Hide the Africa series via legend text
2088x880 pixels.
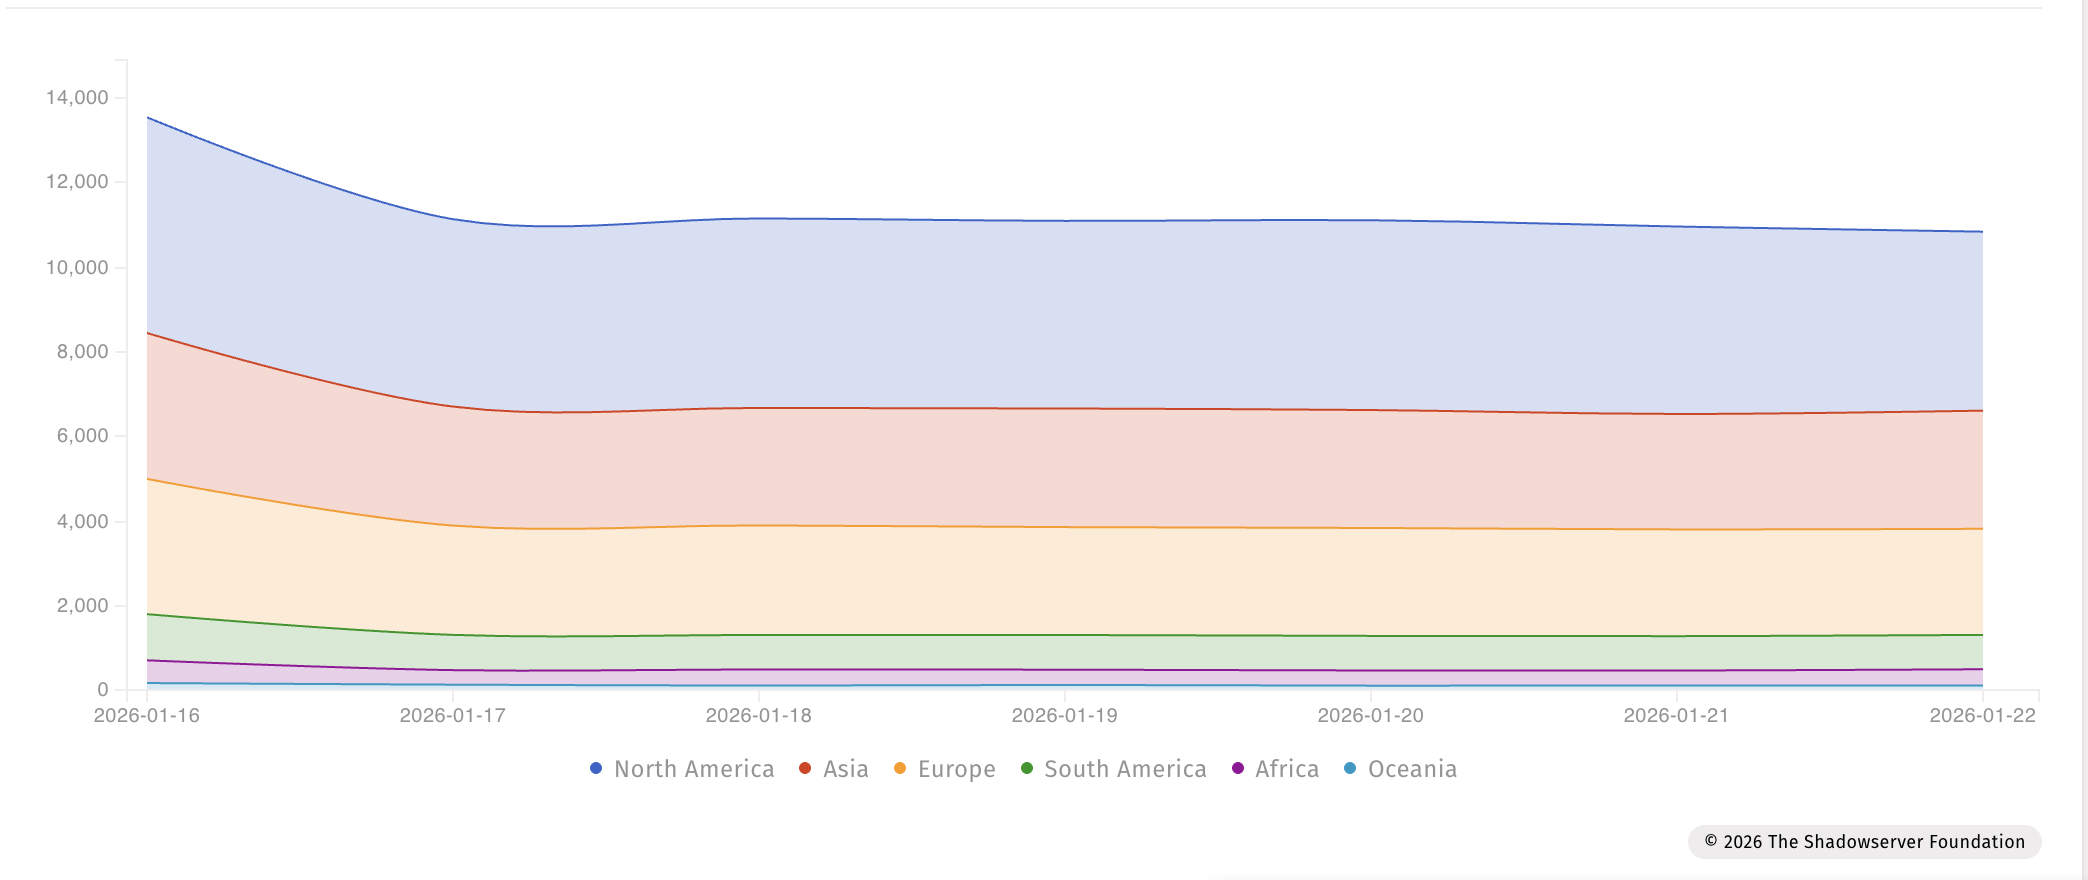click(1287, 769)
